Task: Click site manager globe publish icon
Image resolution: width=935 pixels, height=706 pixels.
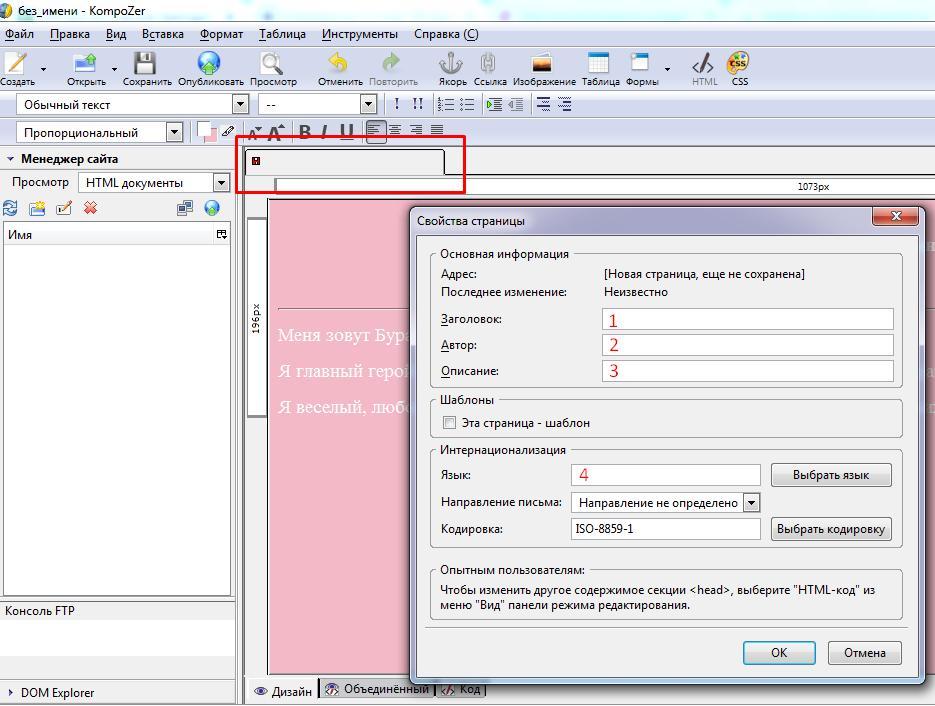Action: pyautogui.click(x=212, y=208)
